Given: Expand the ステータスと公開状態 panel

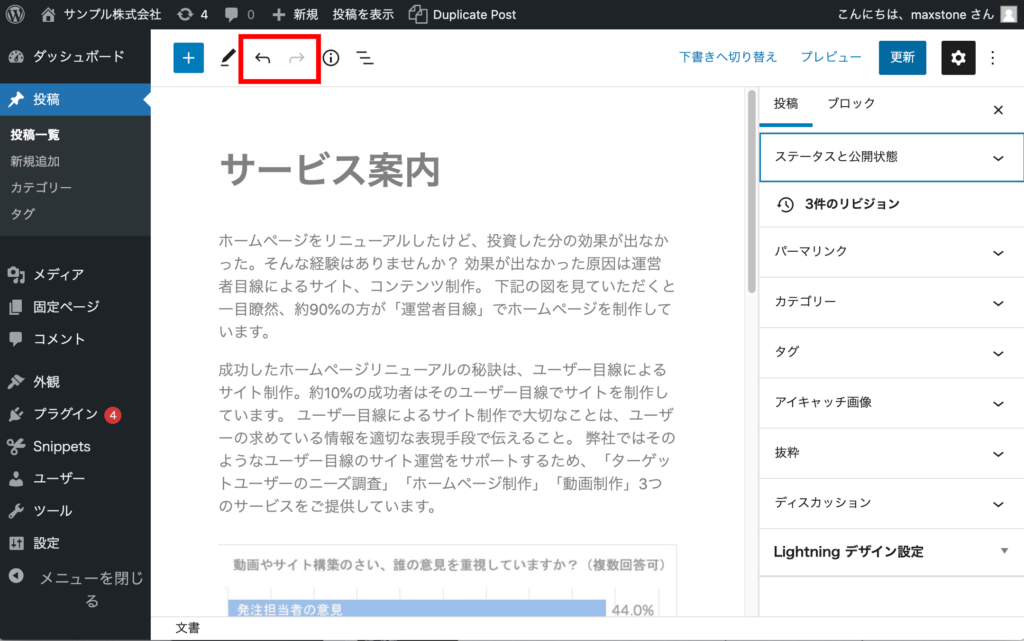Looking at the screenshot, I should (889, 157).
